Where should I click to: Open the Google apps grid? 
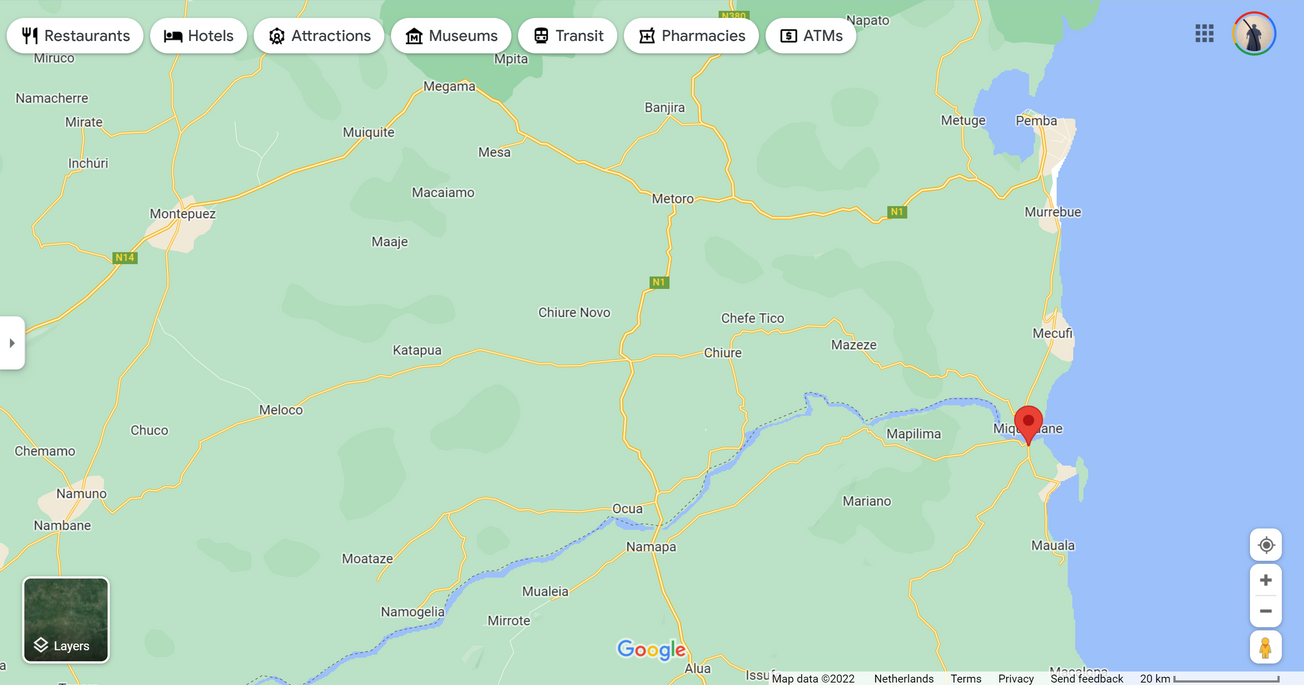pyautogui.click(x=1204, y=34)
